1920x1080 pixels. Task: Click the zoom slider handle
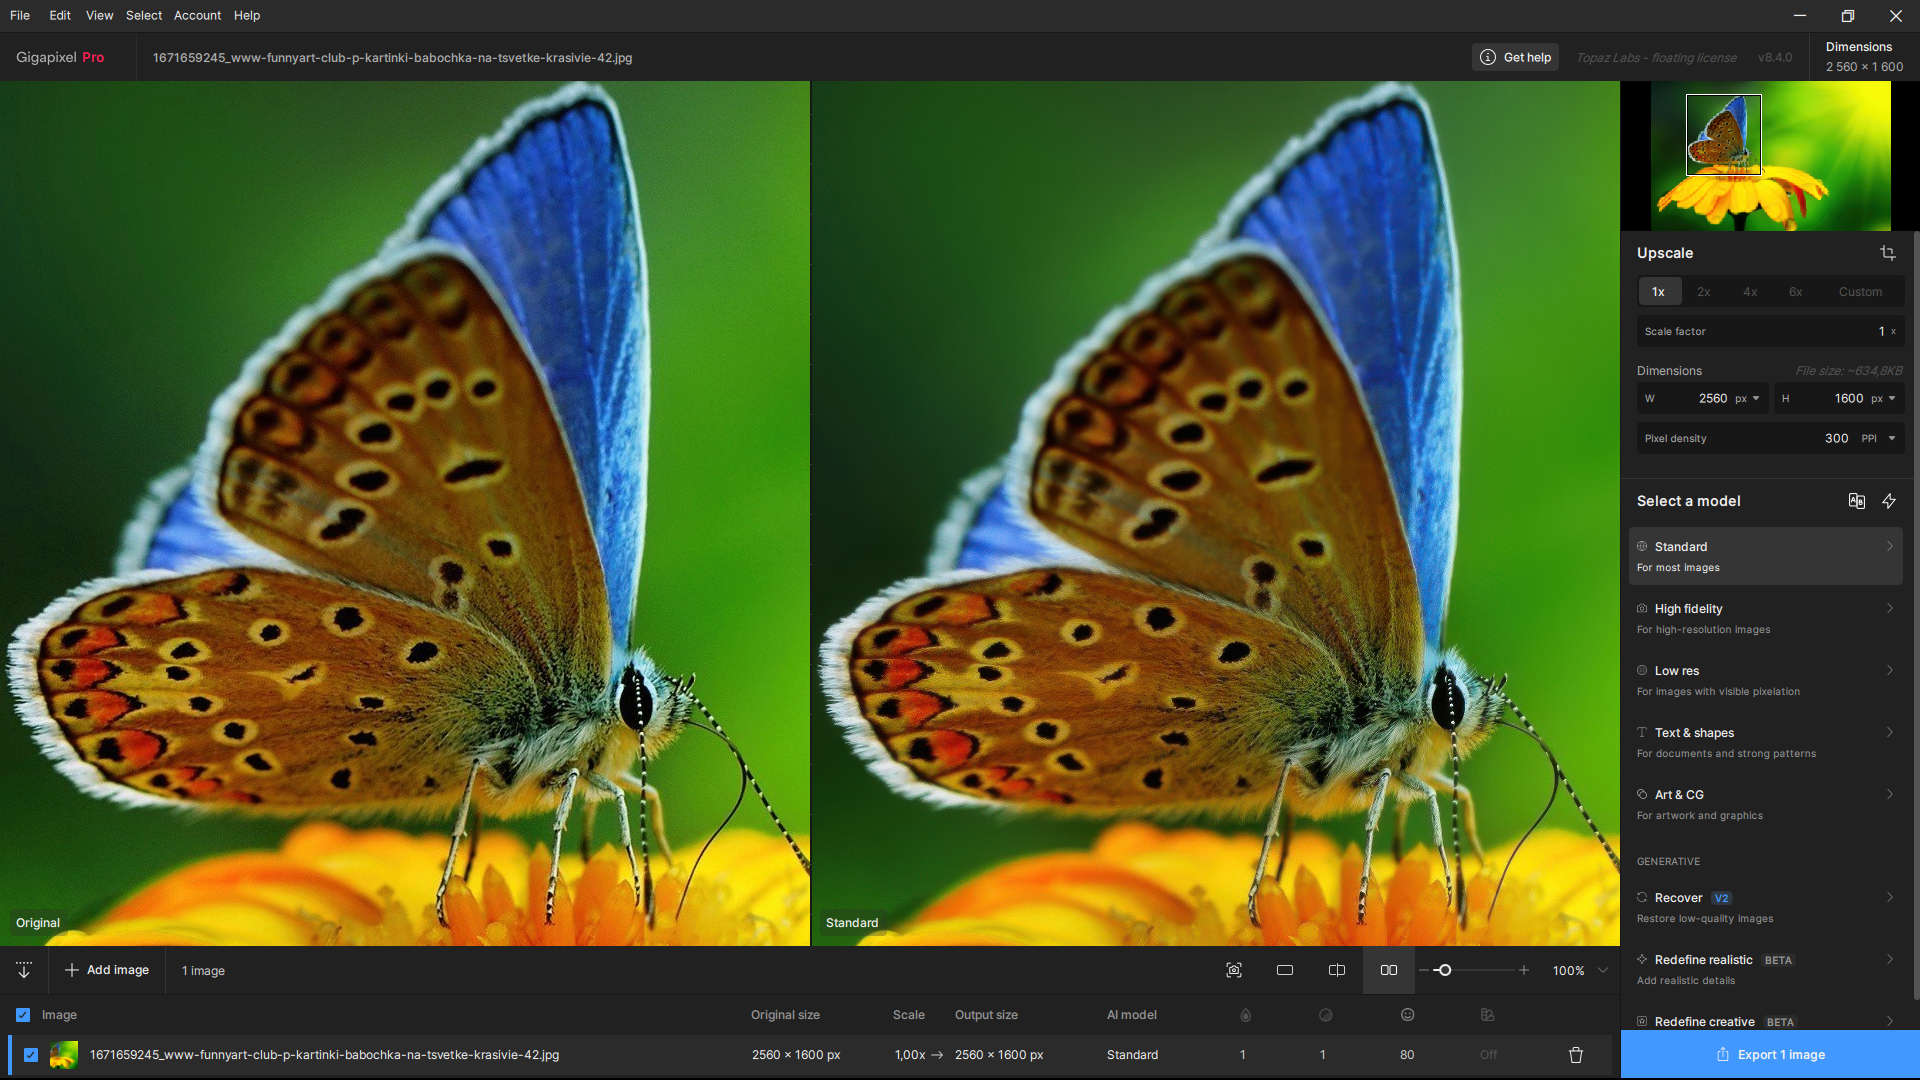click(x=1443, y=970)
